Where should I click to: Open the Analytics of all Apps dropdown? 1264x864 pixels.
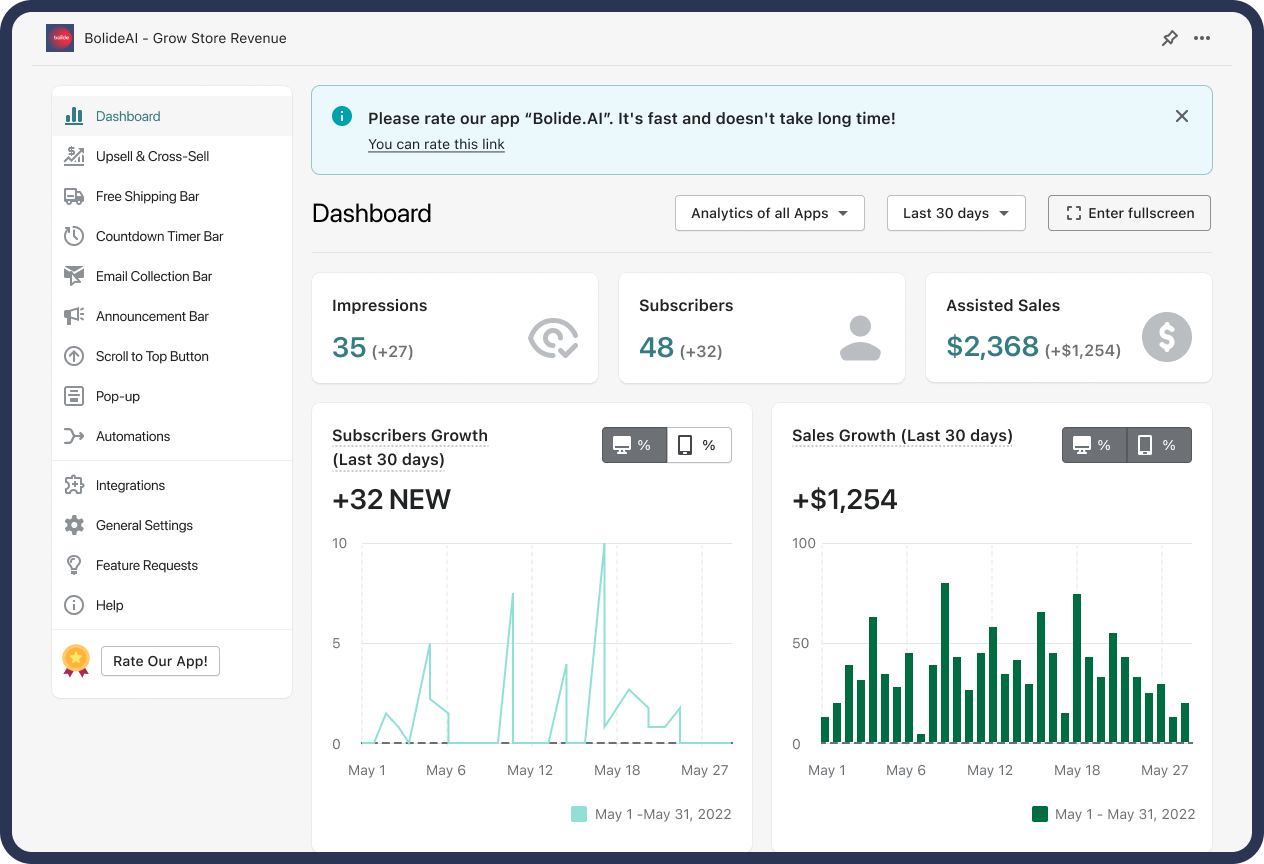click(770, 213)
